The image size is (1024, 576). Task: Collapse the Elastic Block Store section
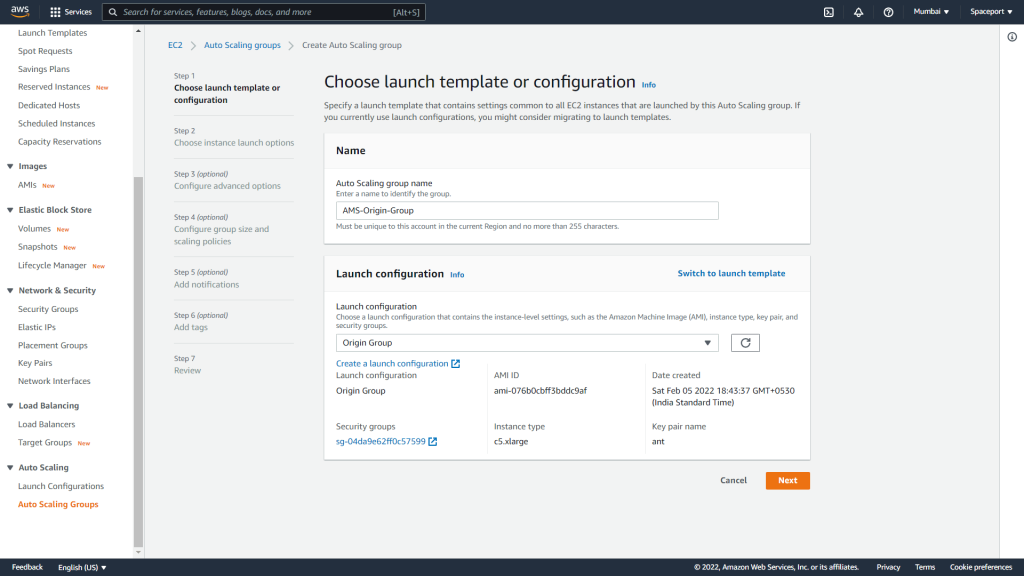10,210
